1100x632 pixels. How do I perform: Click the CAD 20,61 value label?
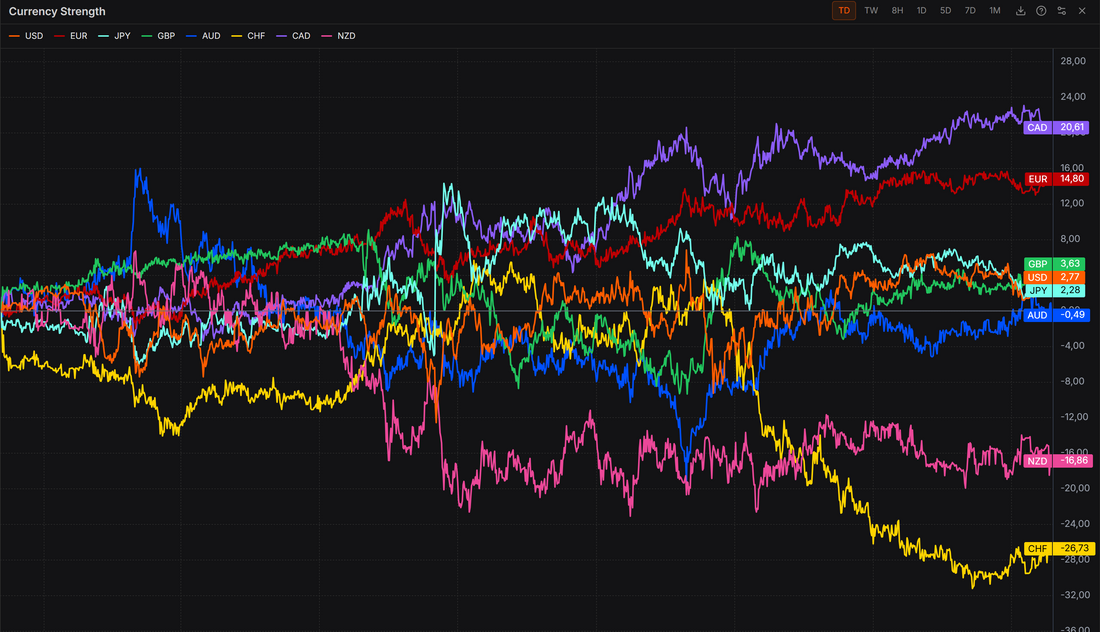coord(1056,127)
